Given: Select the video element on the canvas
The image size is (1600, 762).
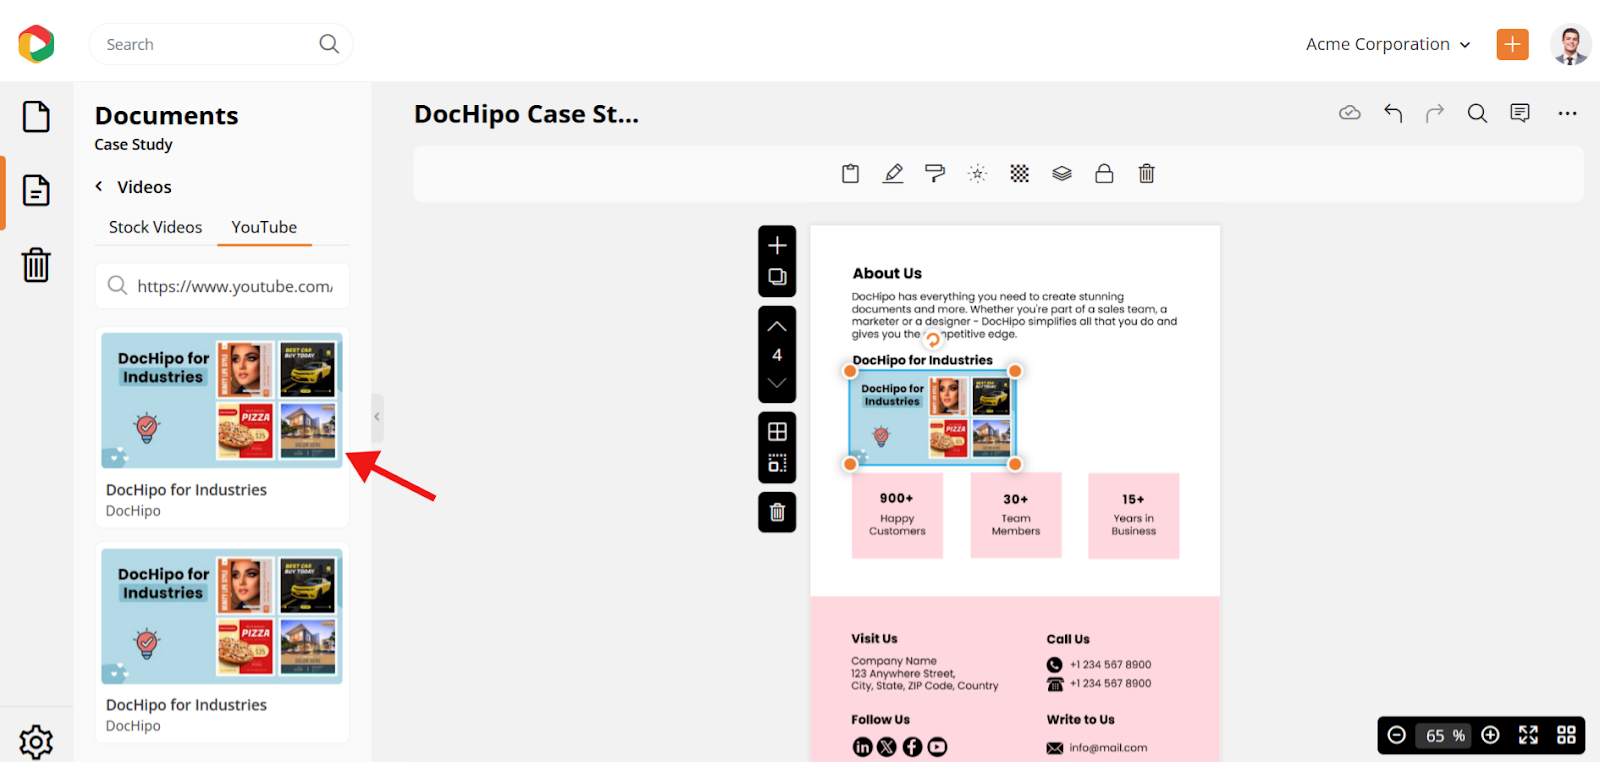Looking at the screenshot, I should 932,418.
